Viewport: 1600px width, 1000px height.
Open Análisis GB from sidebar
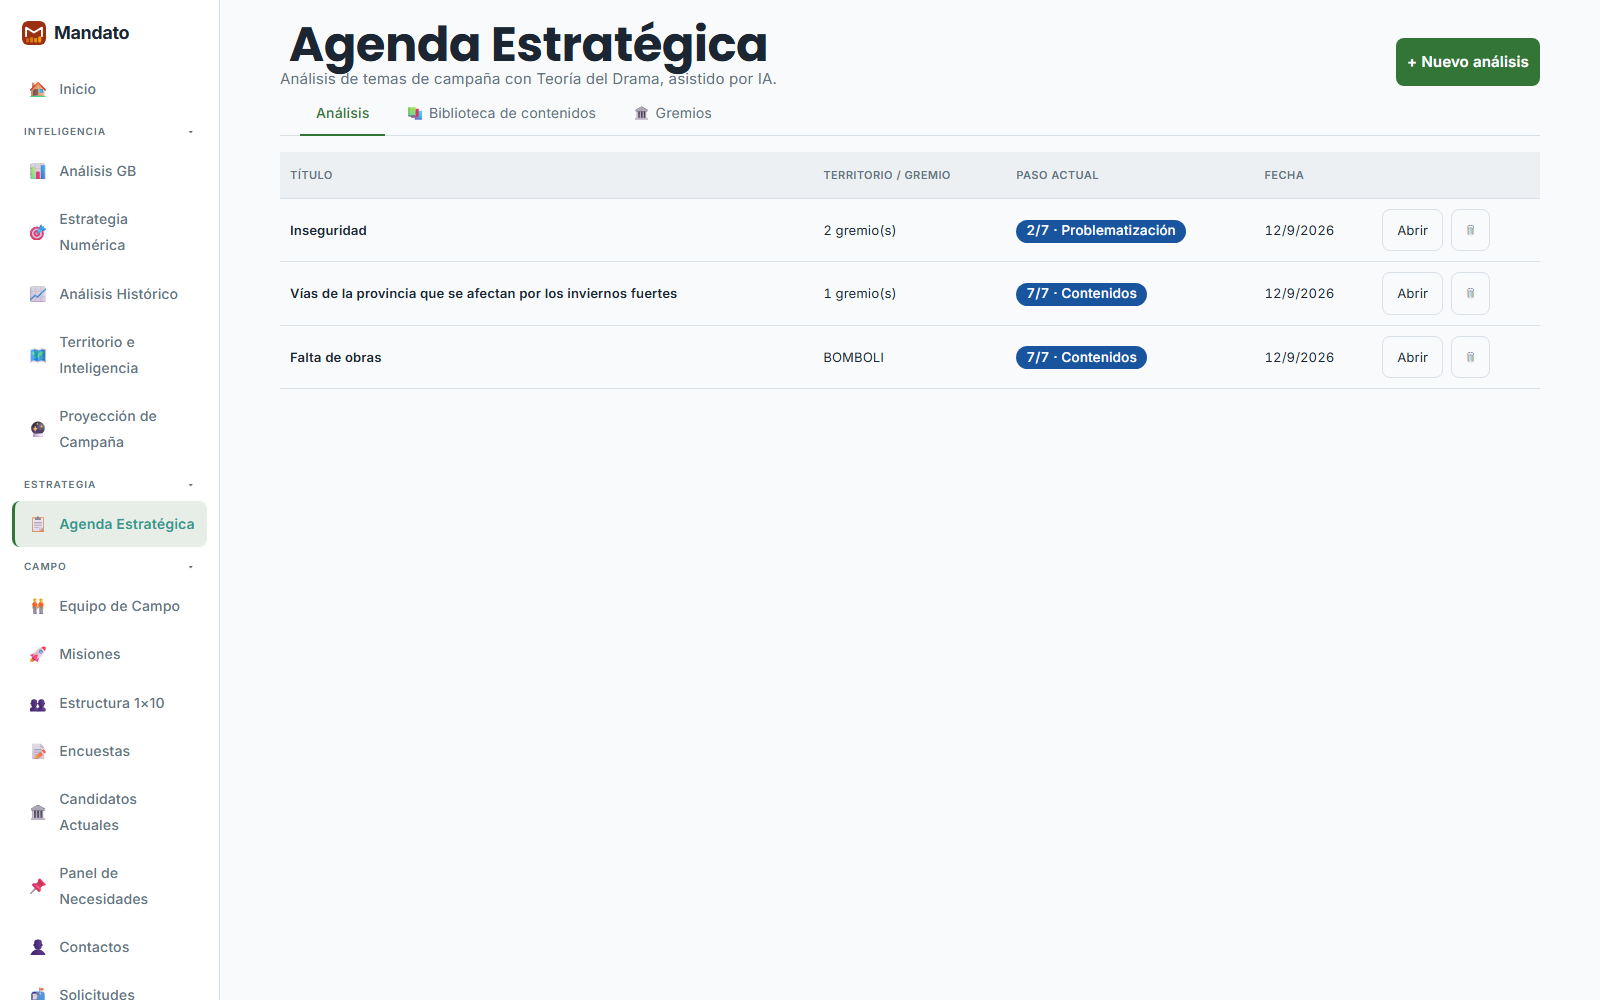coord(110,172)
